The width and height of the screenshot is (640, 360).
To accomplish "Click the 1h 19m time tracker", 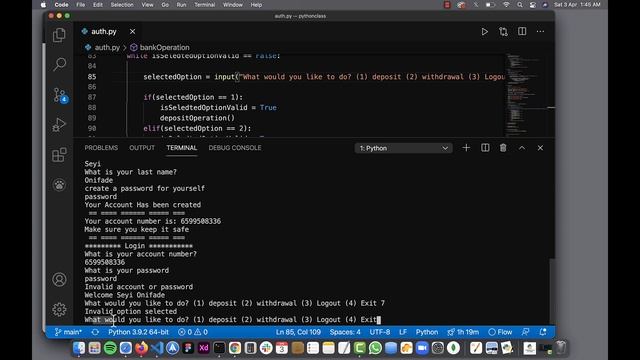I will tap(463, 332).
